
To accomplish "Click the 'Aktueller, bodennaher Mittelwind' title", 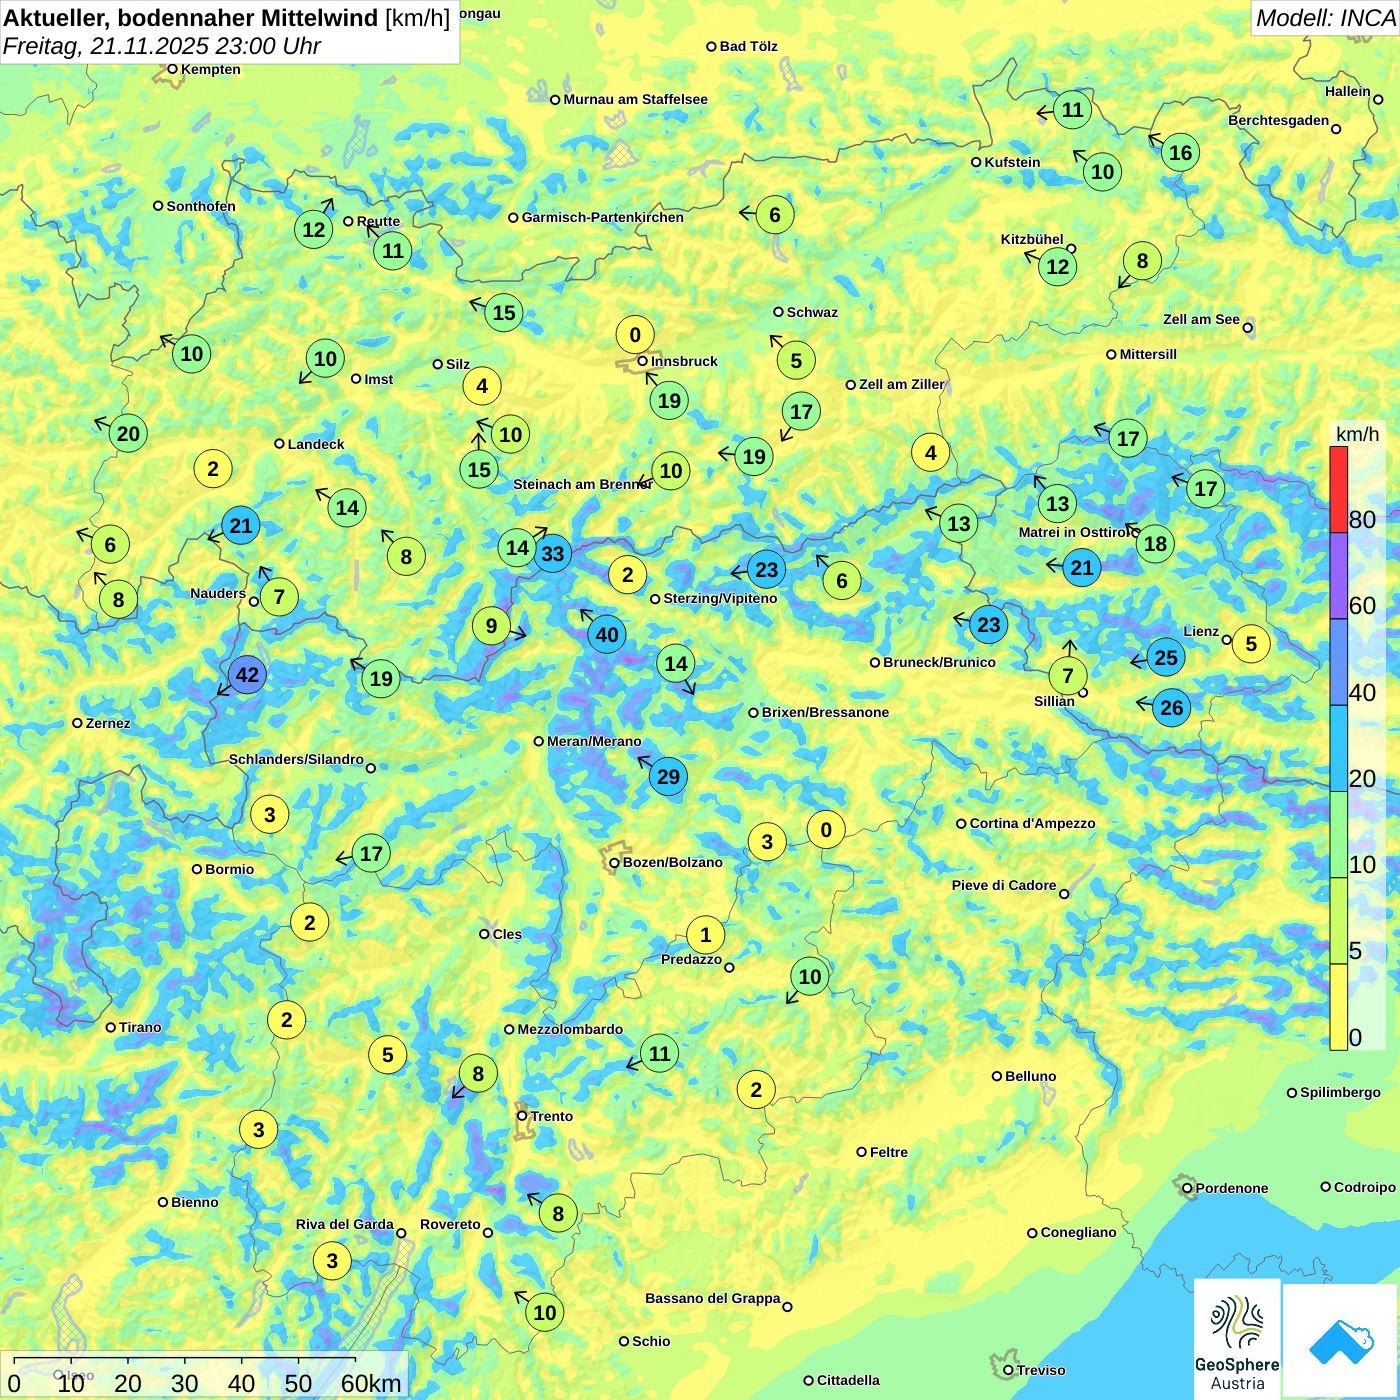I will pos(192,18).
